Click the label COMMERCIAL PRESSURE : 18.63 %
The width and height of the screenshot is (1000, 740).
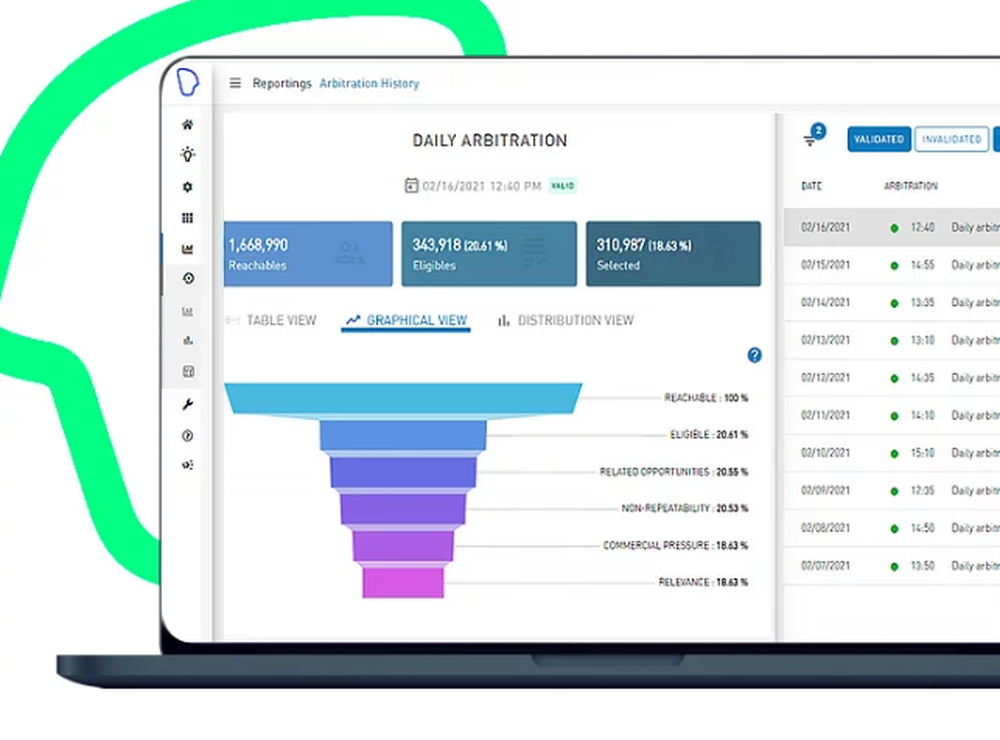[x=675, y=545]
